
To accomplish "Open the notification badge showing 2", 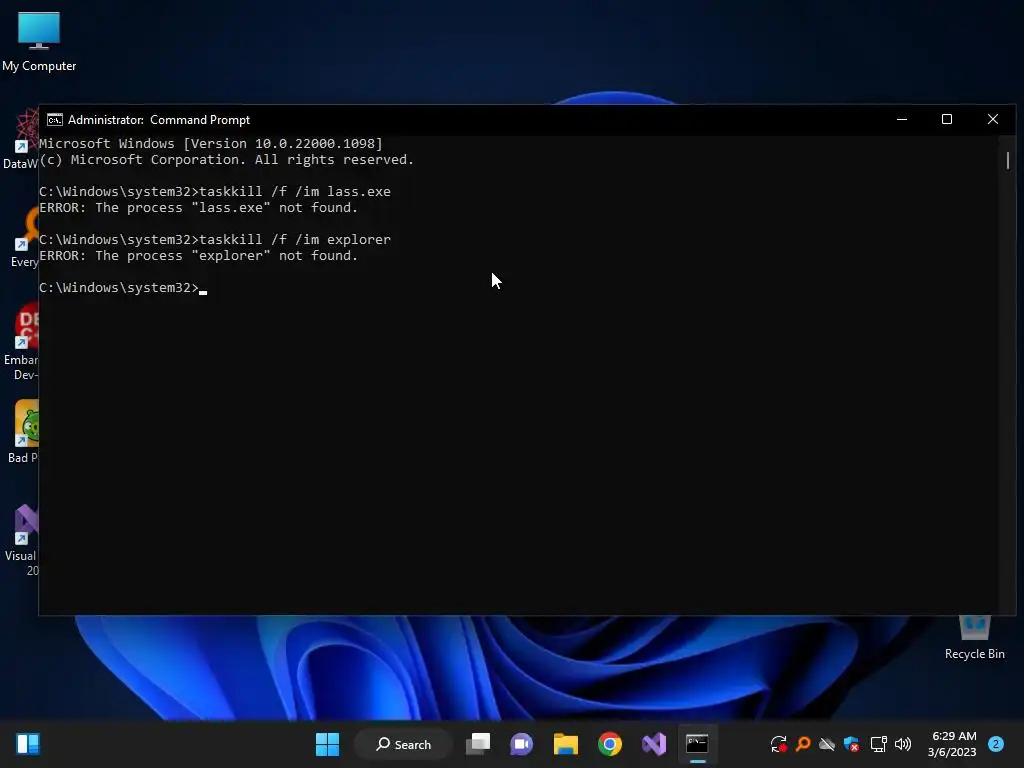I will (996, 744).
